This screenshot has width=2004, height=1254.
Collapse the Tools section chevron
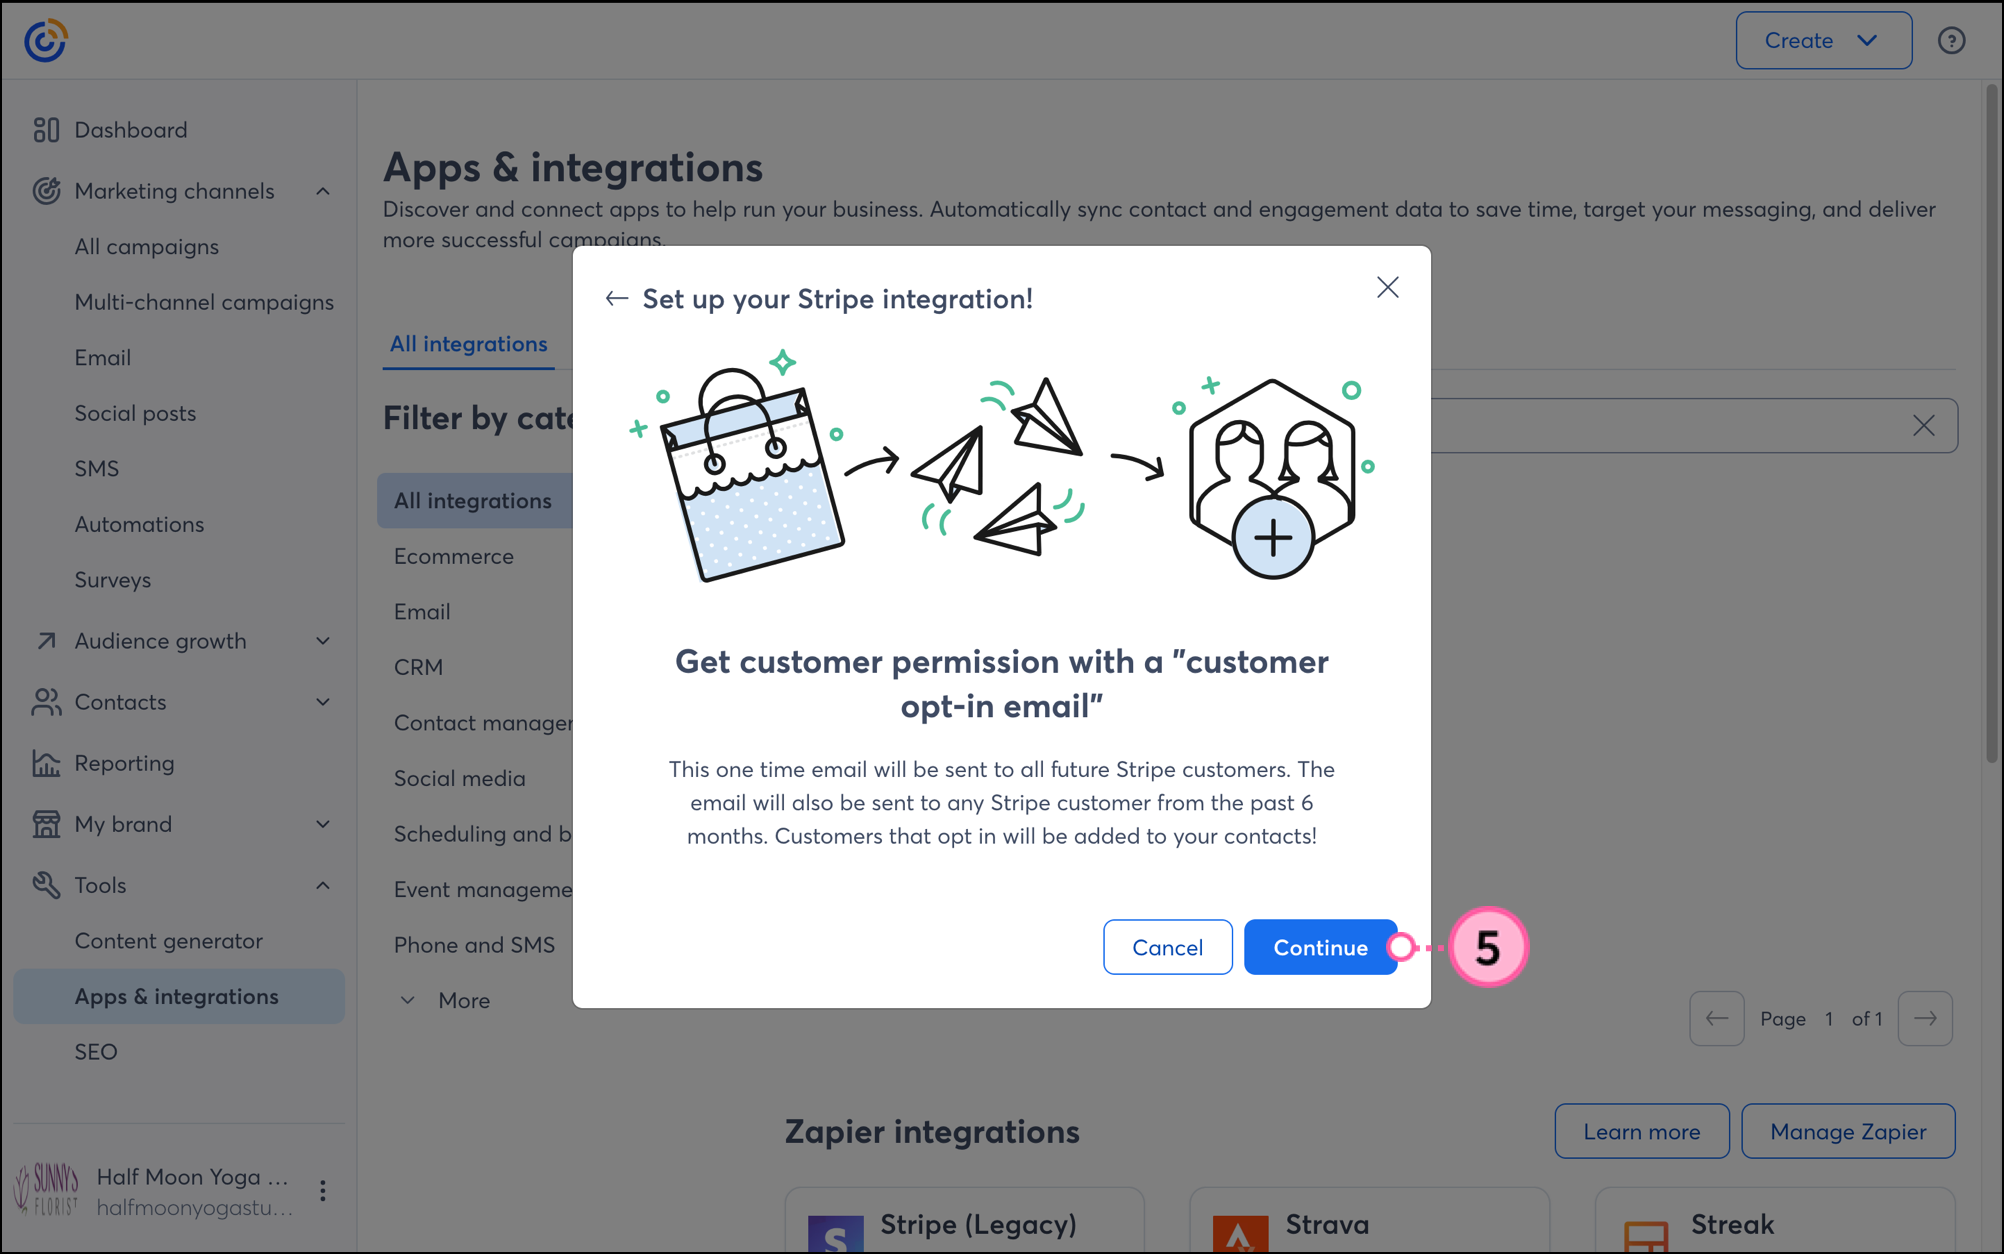pos(323,885)
